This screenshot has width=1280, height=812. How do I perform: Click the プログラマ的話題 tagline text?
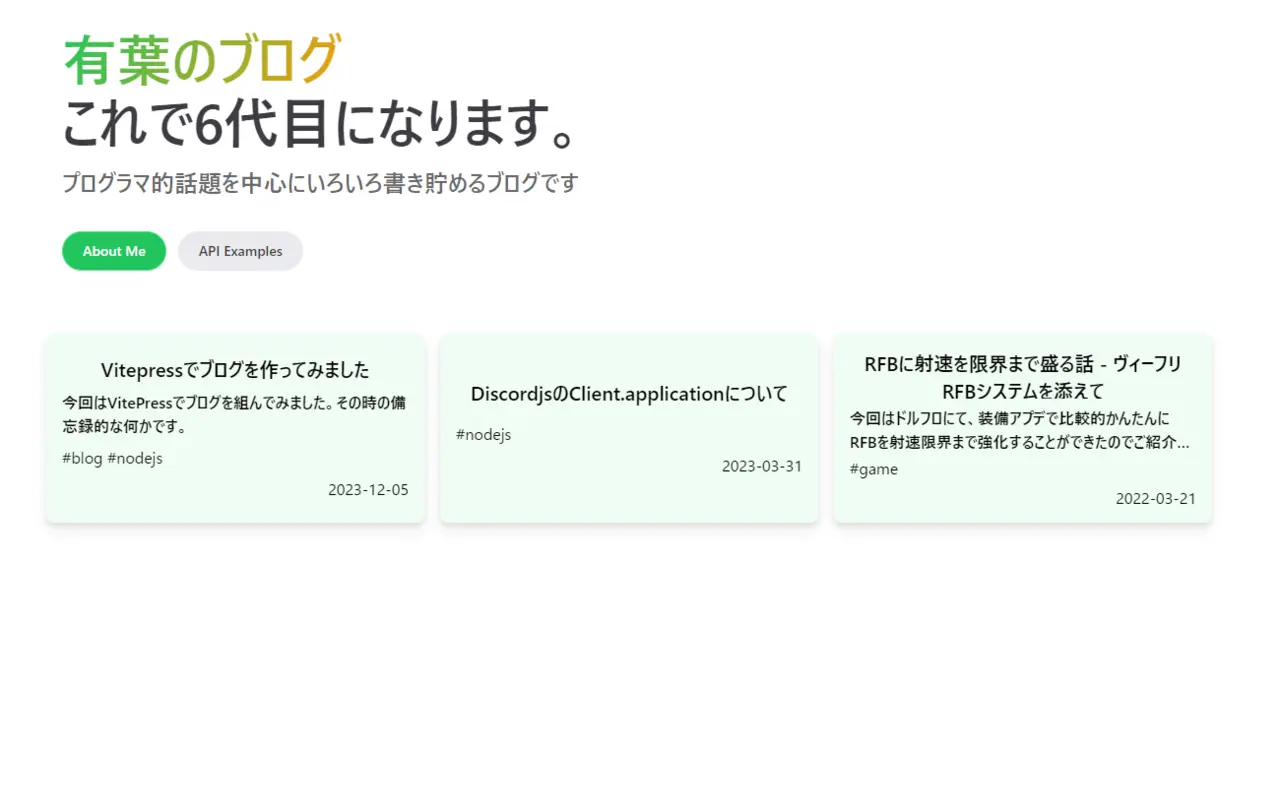[320, 183]
